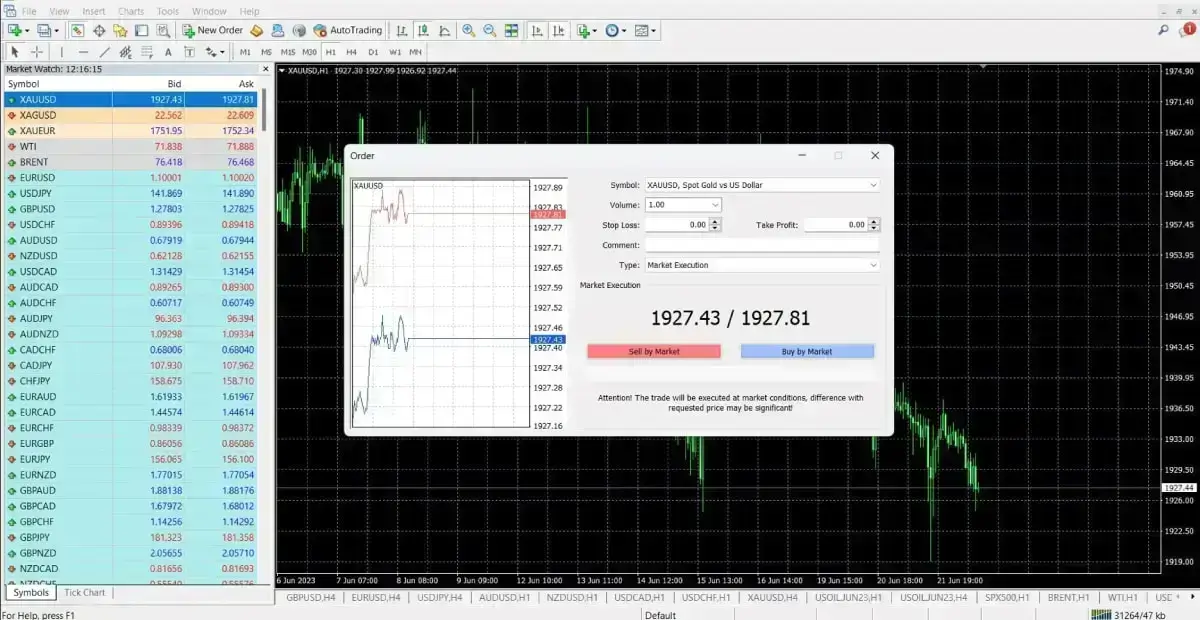Select the Crosshair tool
This screenshot has width=1200, height=620.
[36, 52]
